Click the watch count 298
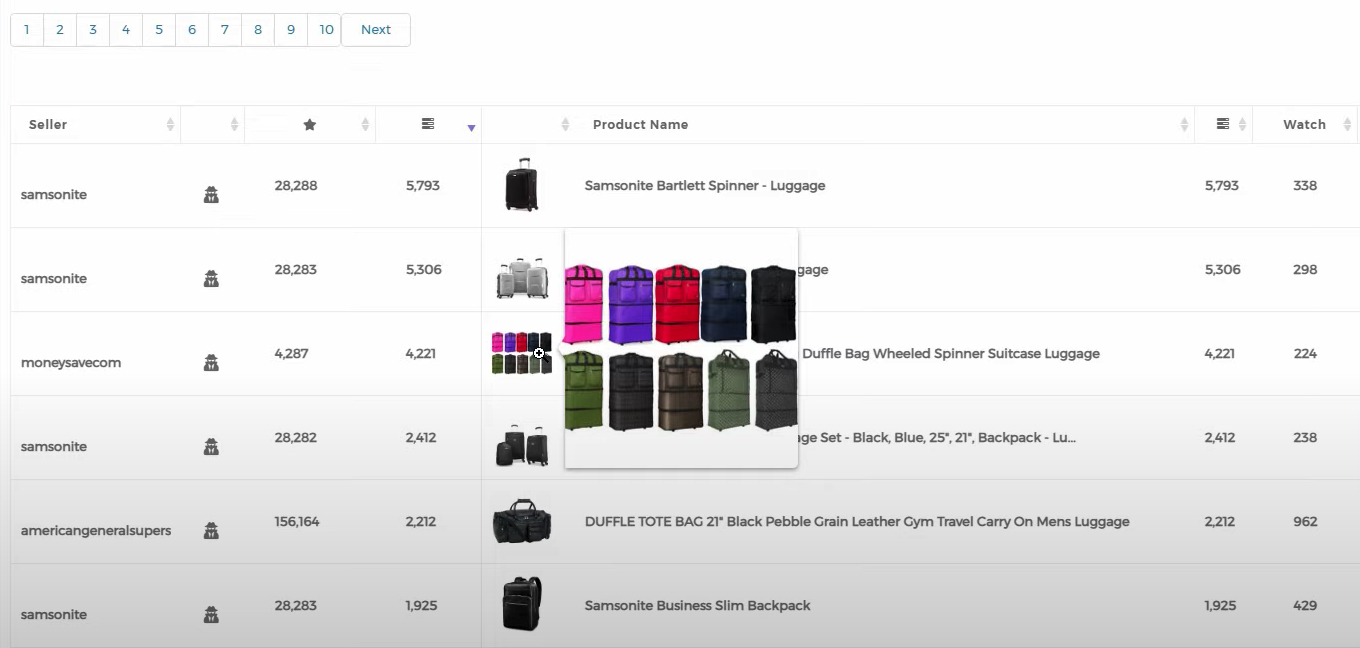The image size is (1360, 648). click(1305, 269)
